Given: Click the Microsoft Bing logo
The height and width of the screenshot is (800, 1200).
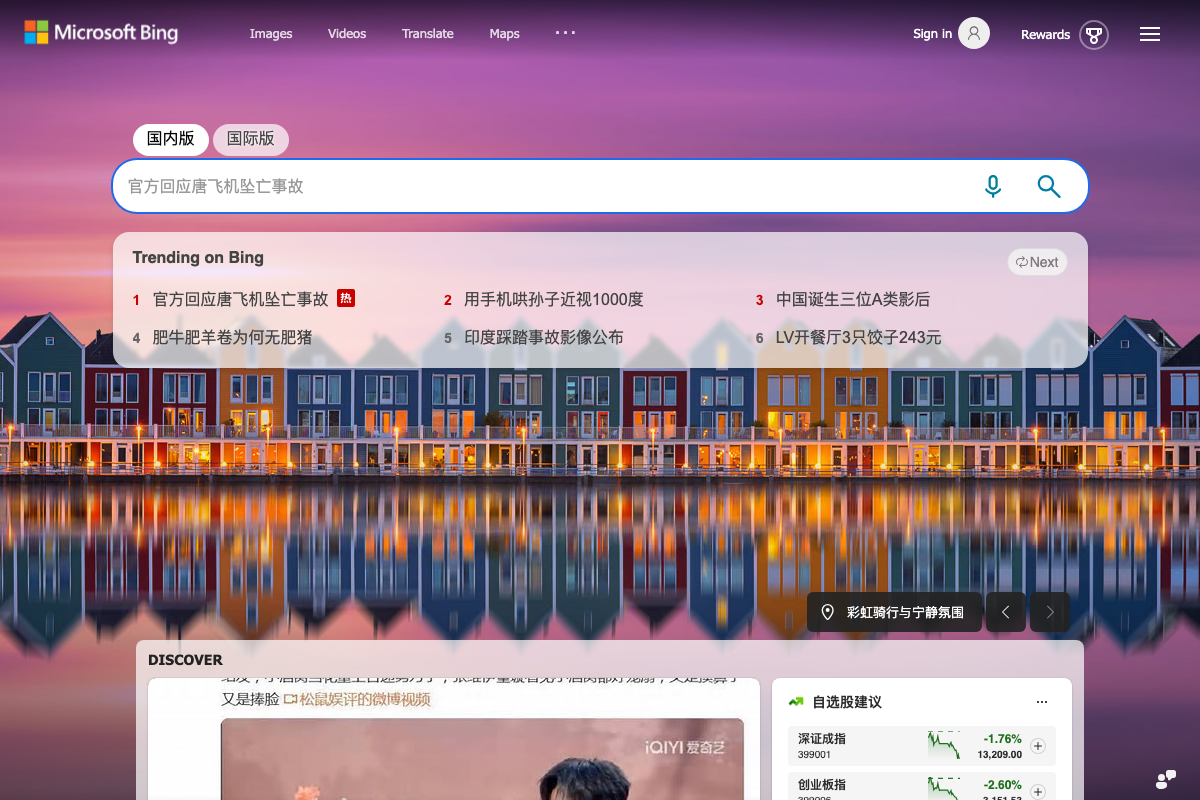Looking at the screenshot, I should (101, 33).
